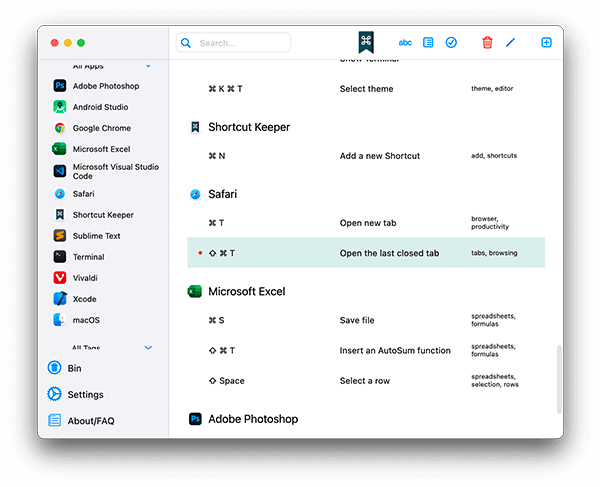Delete the shortcut with the red trash icon
This screenshot has width=600, height=487.
(x=487, y=42)
